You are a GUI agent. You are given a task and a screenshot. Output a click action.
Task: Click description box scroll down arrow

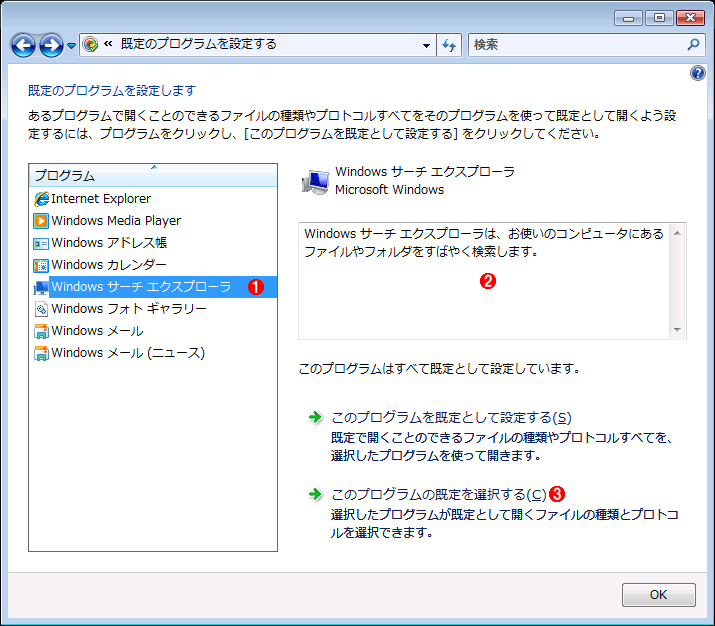677,330
